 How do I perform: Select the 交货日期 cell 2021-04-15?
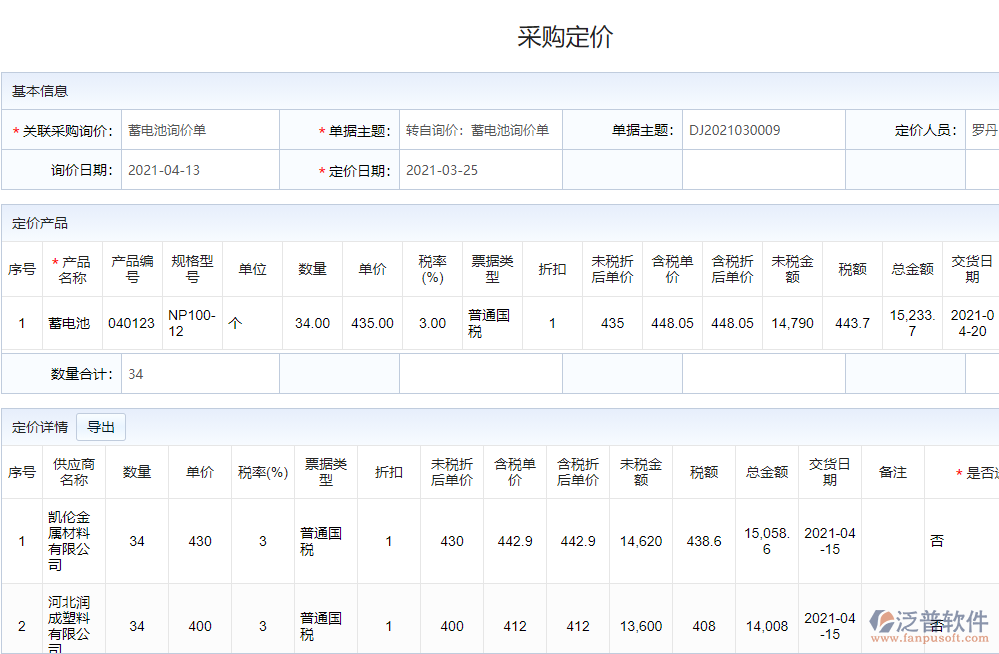[829, 541]
